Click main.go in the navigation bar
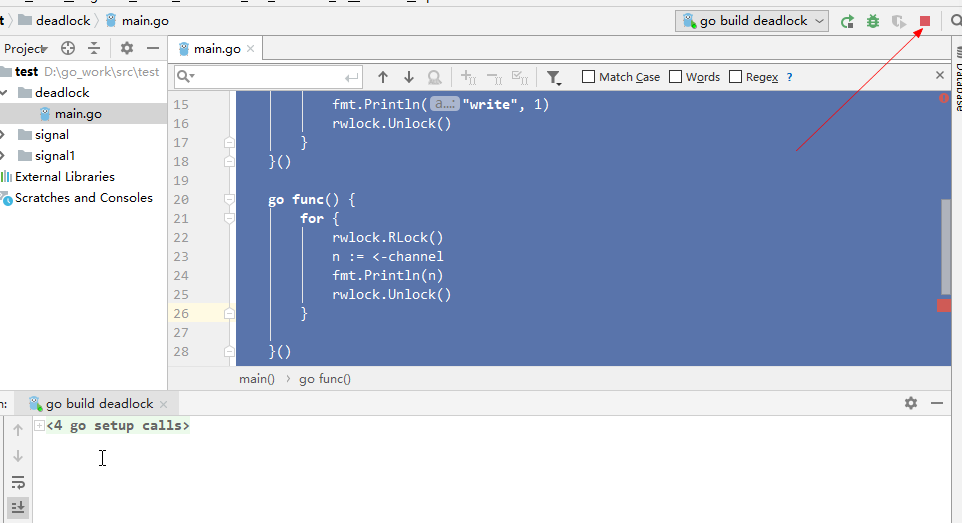This screenshot has height=523, width=962. (x=145, y=21)
